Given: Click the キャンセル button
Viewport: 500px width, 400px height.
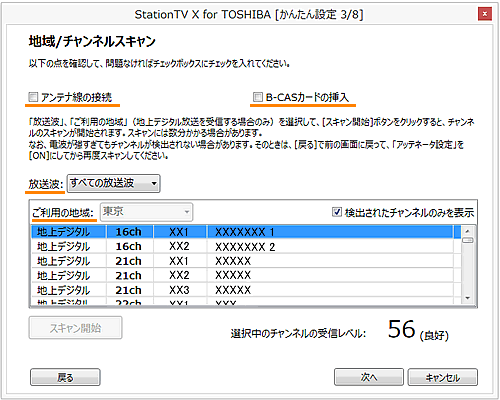Looking at the screenshot, I should coord(443,377).
